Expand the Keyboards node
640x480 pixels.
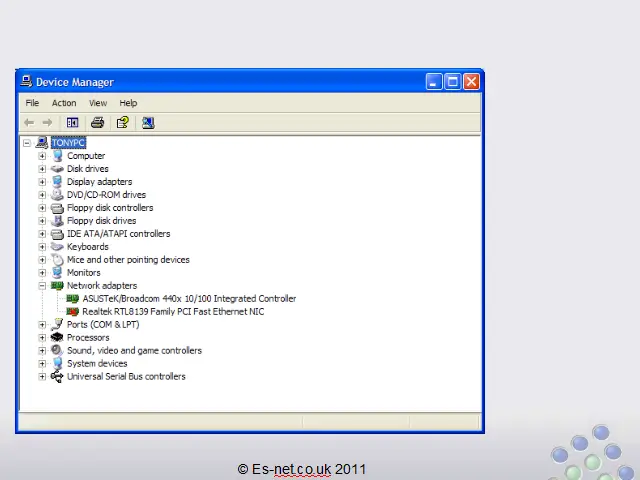pos(42,247)
